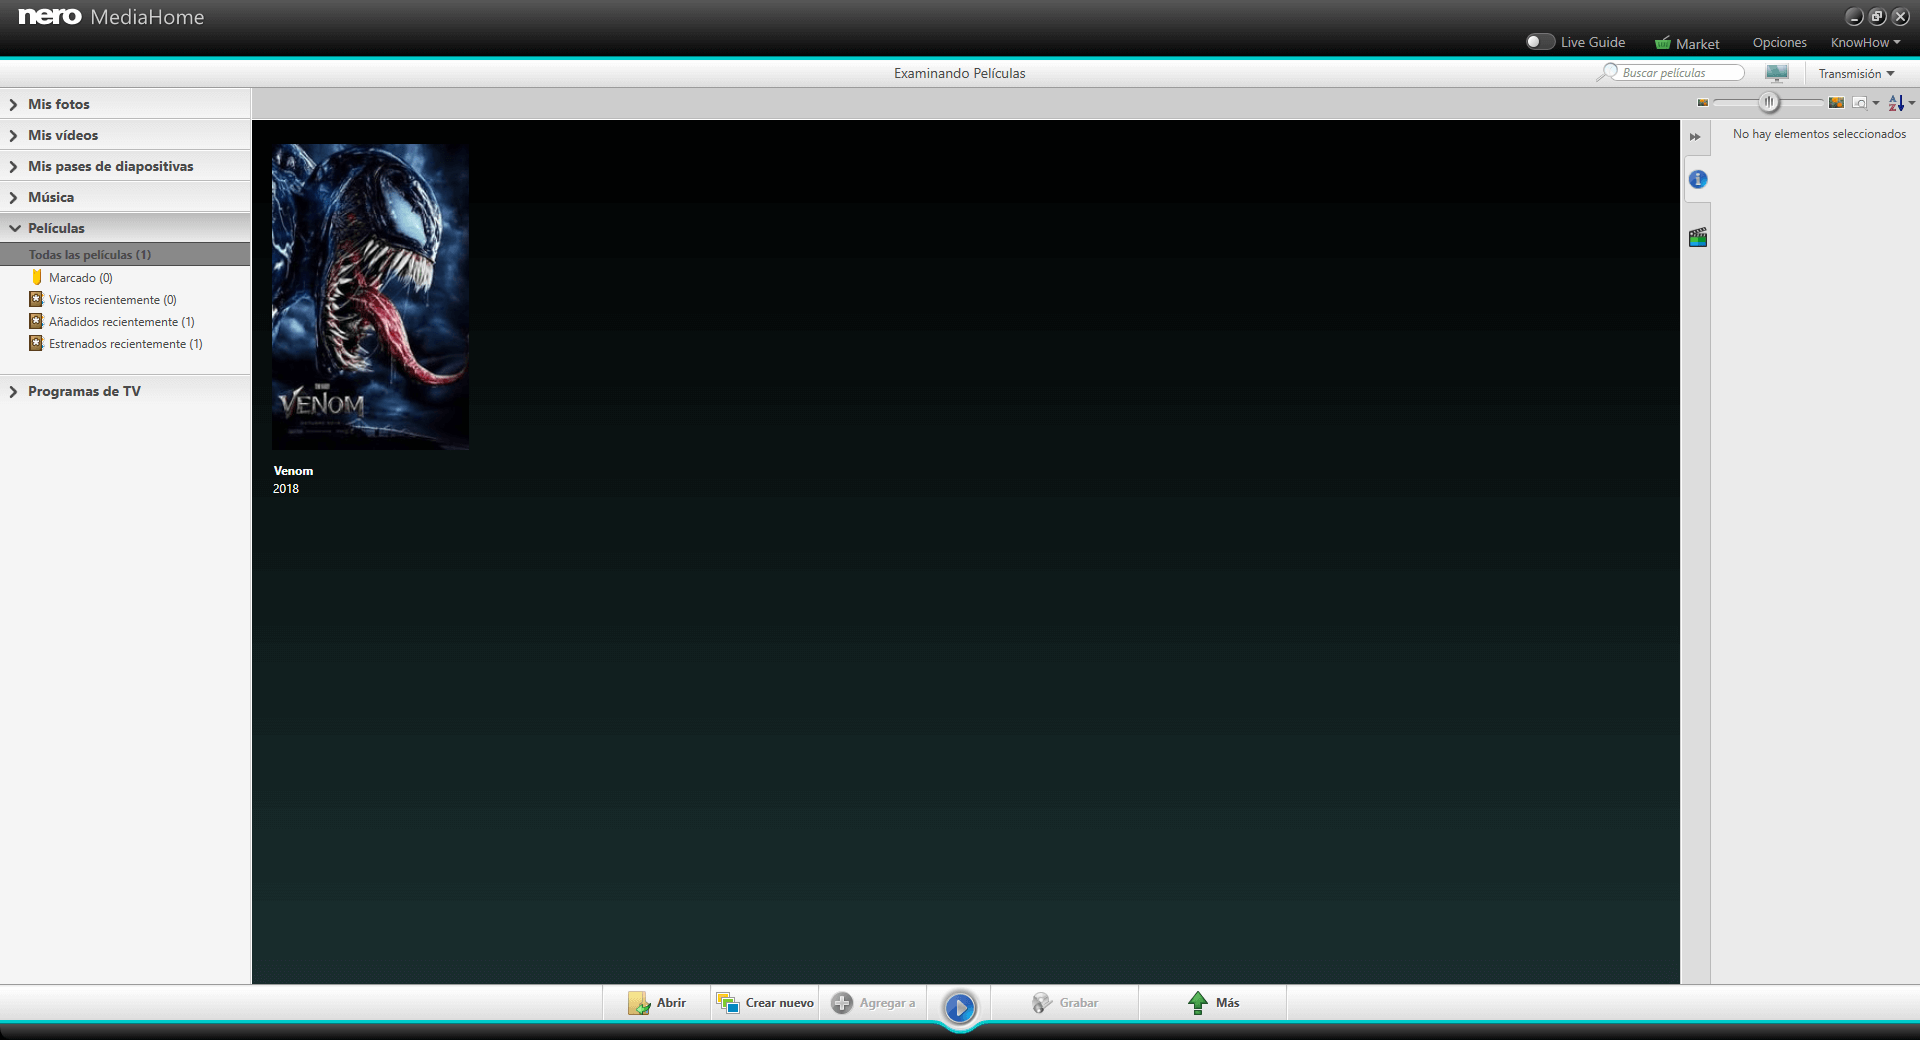This screenshot has height=1040, width=1920.
Task: Click 'No hay elementos seleccionados' text
Action: click(x=1819, y=134)
